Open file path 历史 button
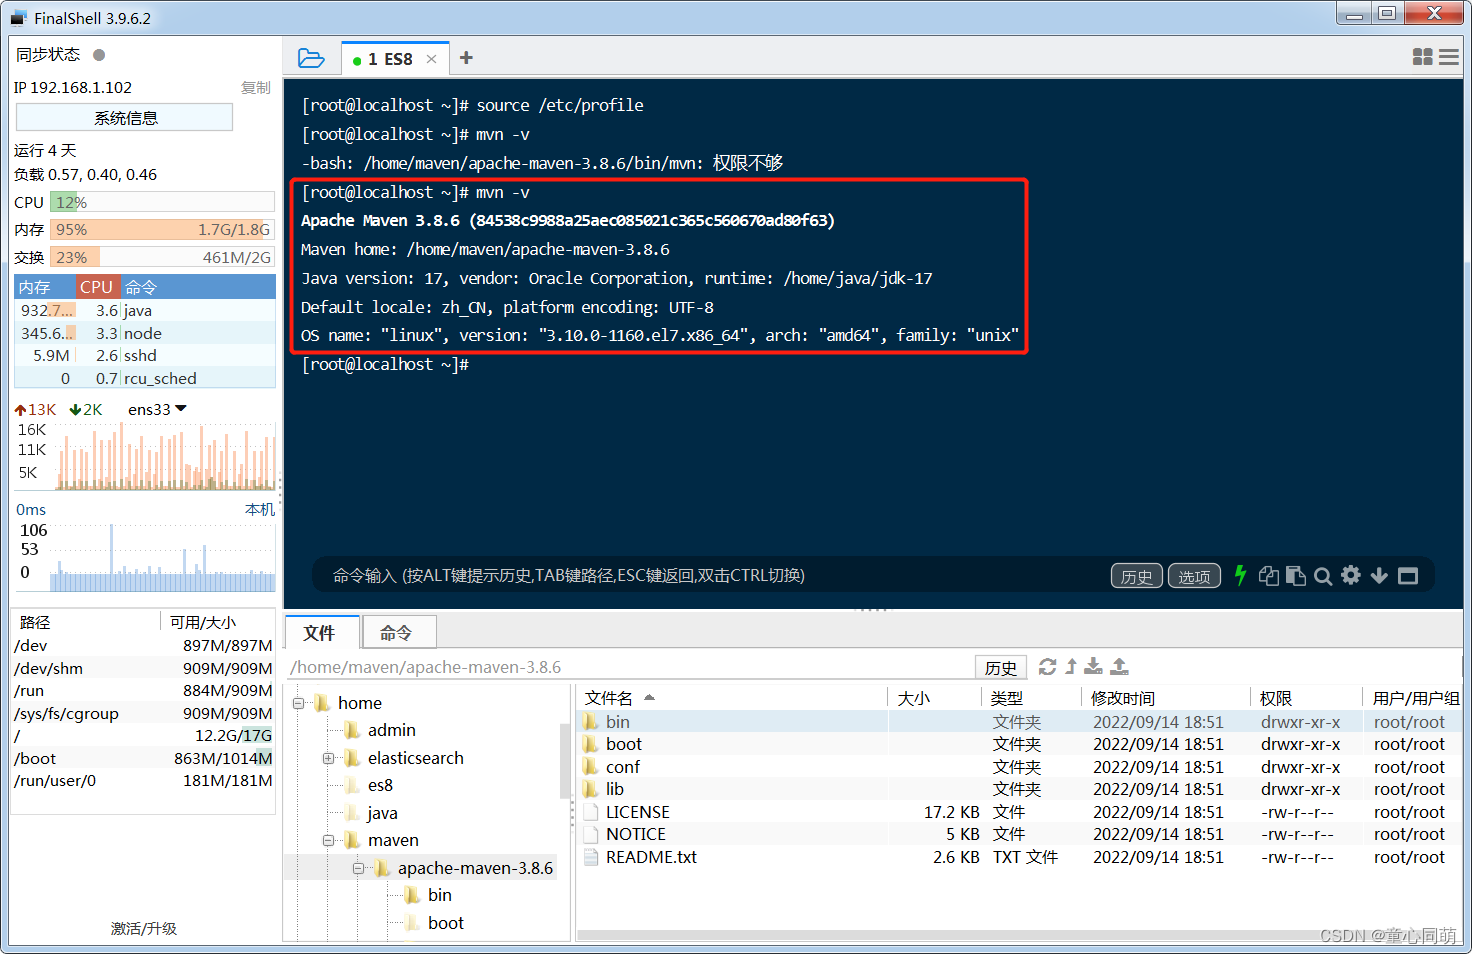 tap(1001, 667)
